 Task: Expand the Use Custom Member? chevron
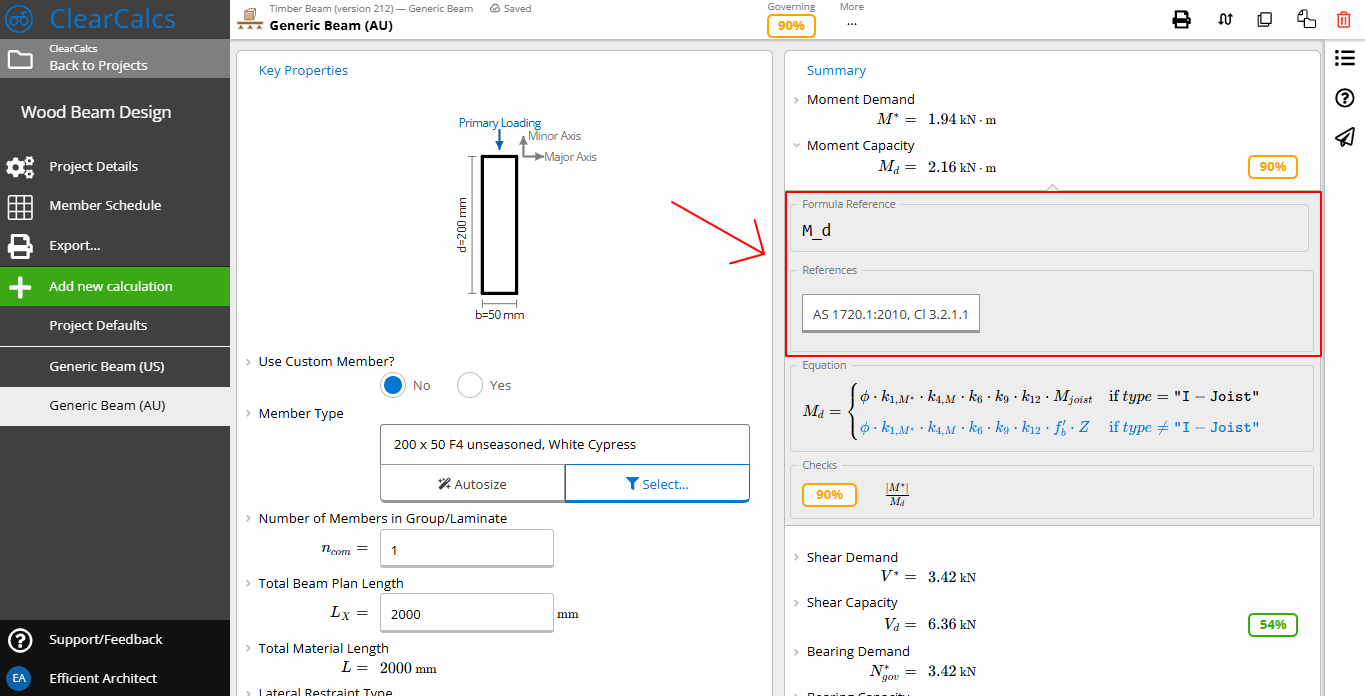[248, 362]
